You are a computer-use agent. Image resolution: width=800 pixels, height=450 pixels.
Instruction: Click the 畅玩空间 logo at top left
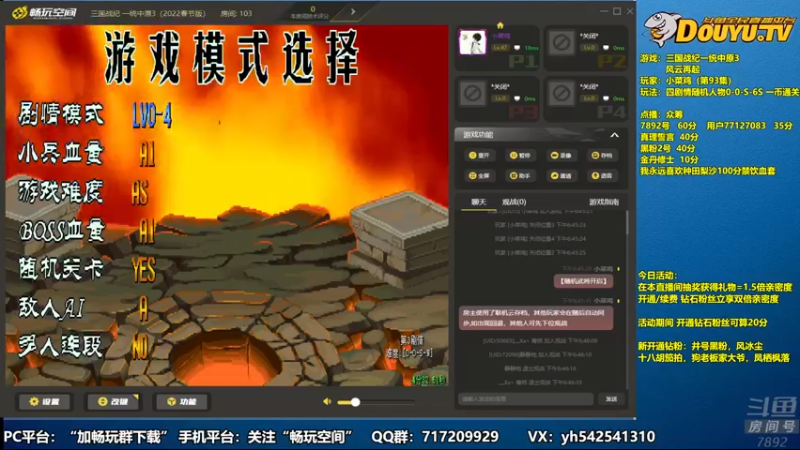click(x=44, y=13)
